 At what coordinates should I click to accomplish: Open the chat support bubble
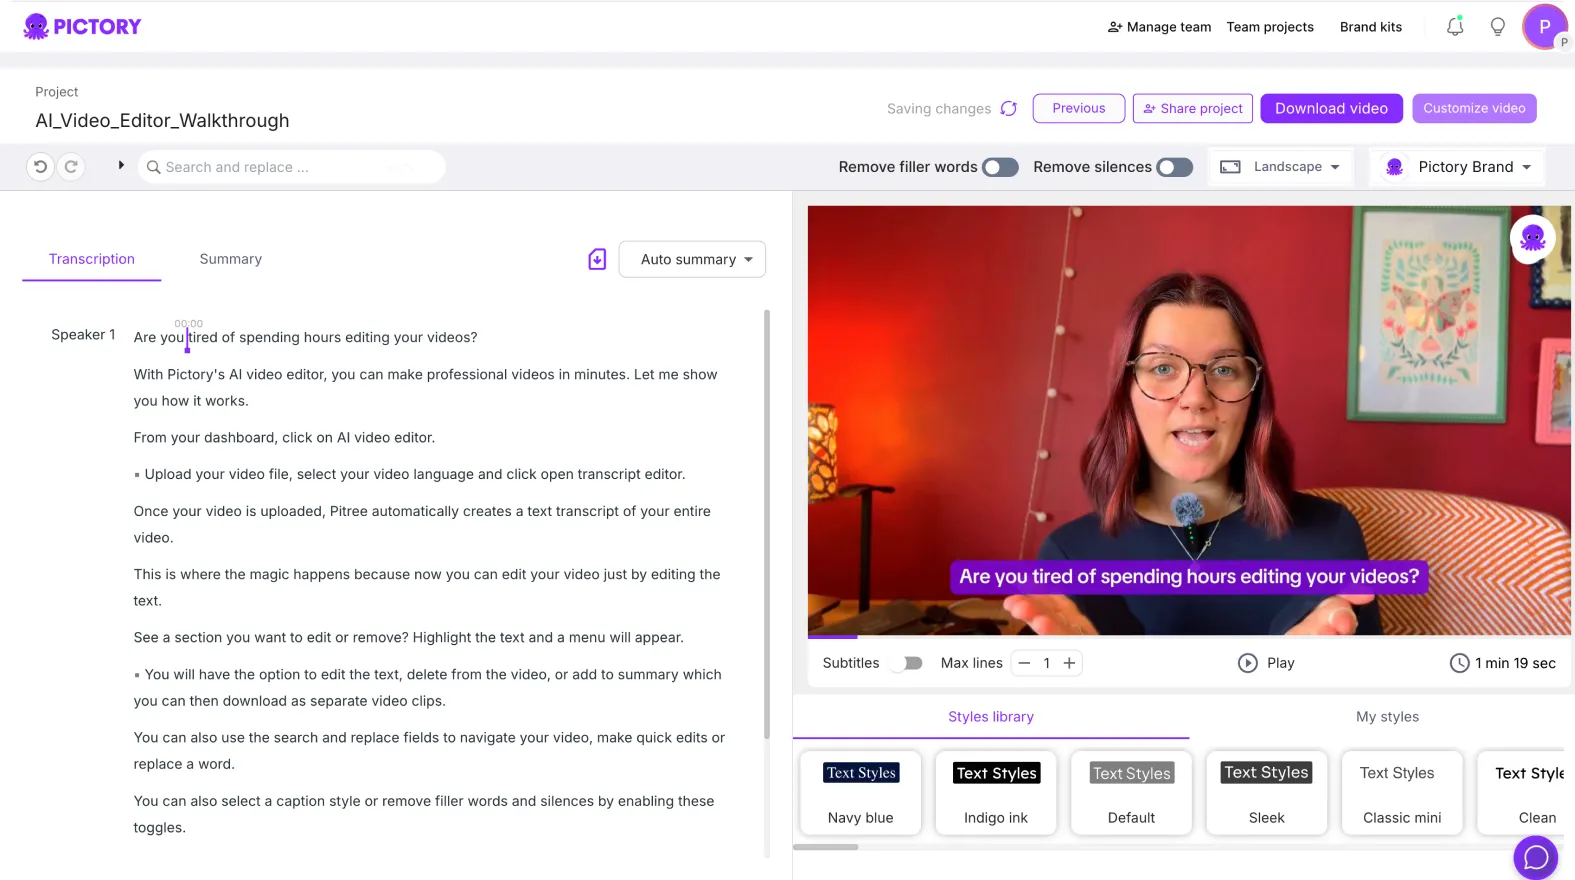coord(1535,857)
